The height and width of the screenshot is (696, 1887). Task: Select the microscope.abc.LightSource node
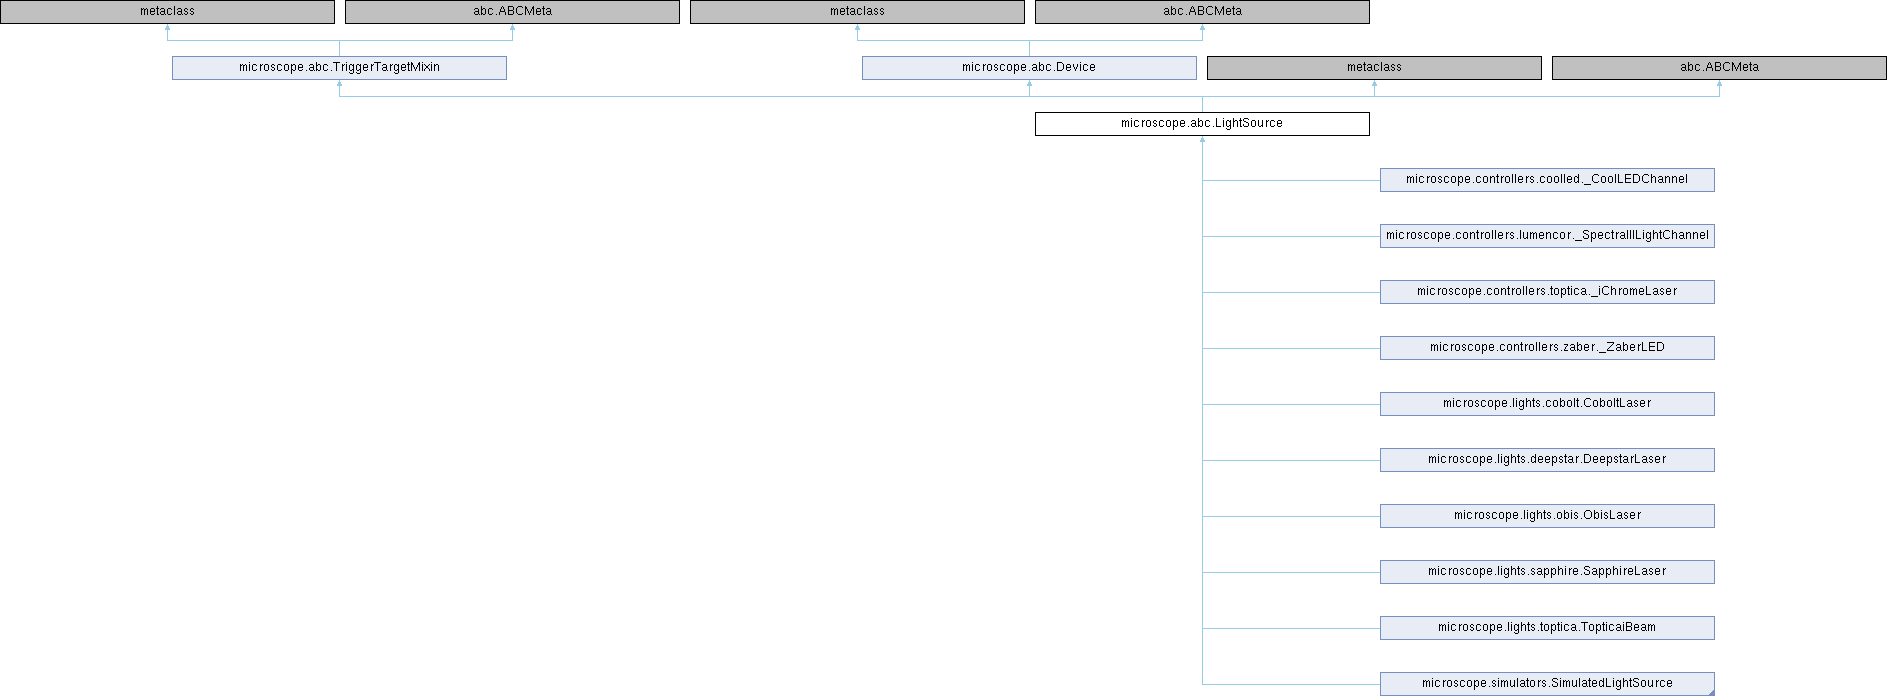[x=1201, y=124]
